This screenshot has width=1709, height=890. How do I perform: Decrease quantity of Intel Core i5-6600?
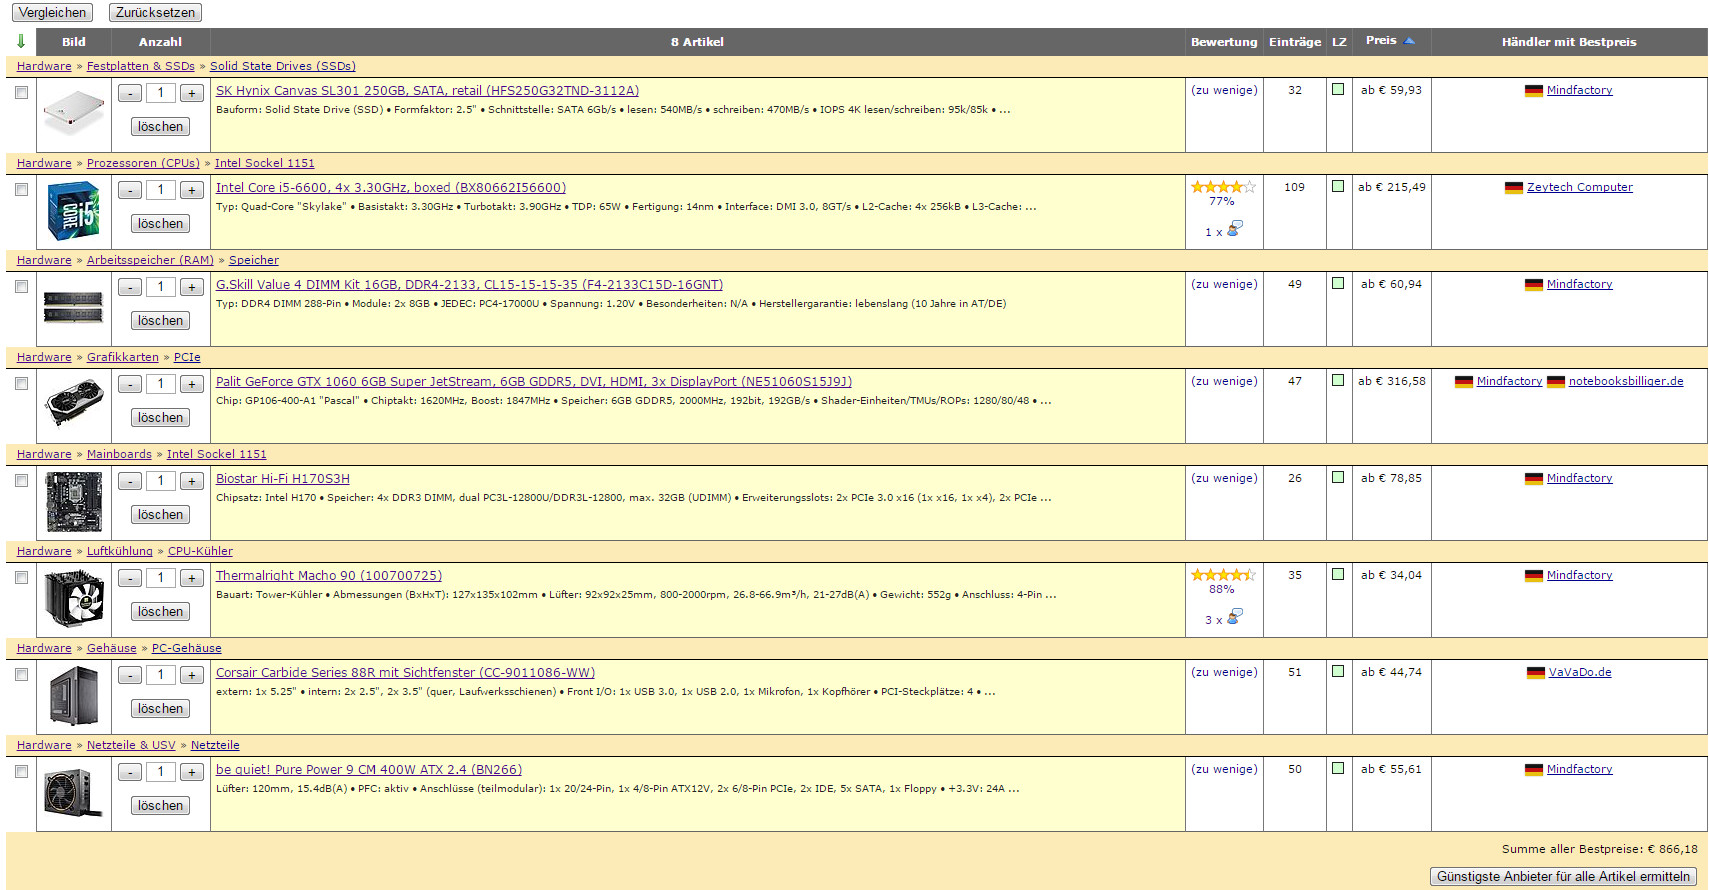click(130, 190)
